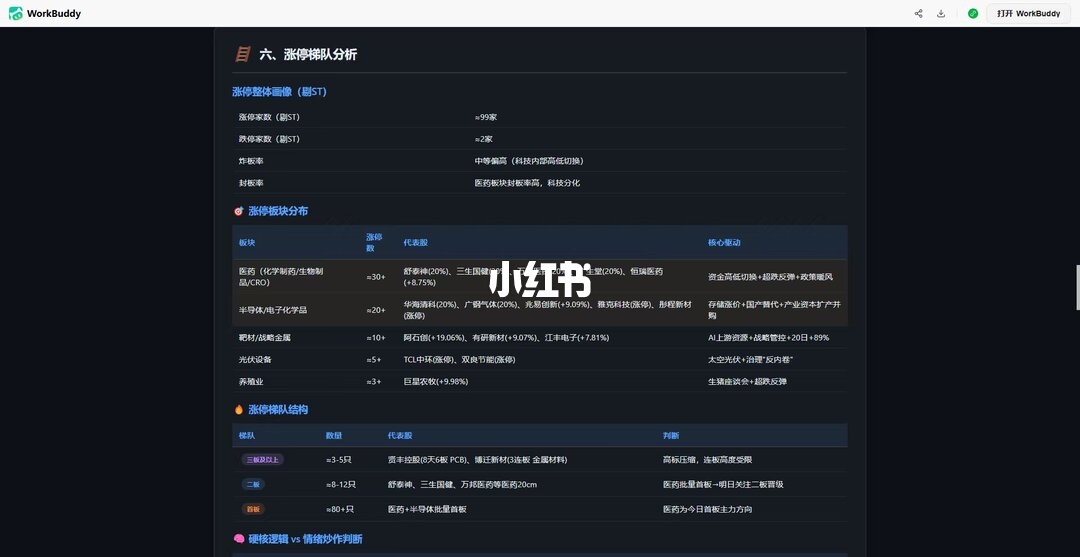Click the share icon in top bar
This screenshot has width=1080, height=557.
point(918,13)
